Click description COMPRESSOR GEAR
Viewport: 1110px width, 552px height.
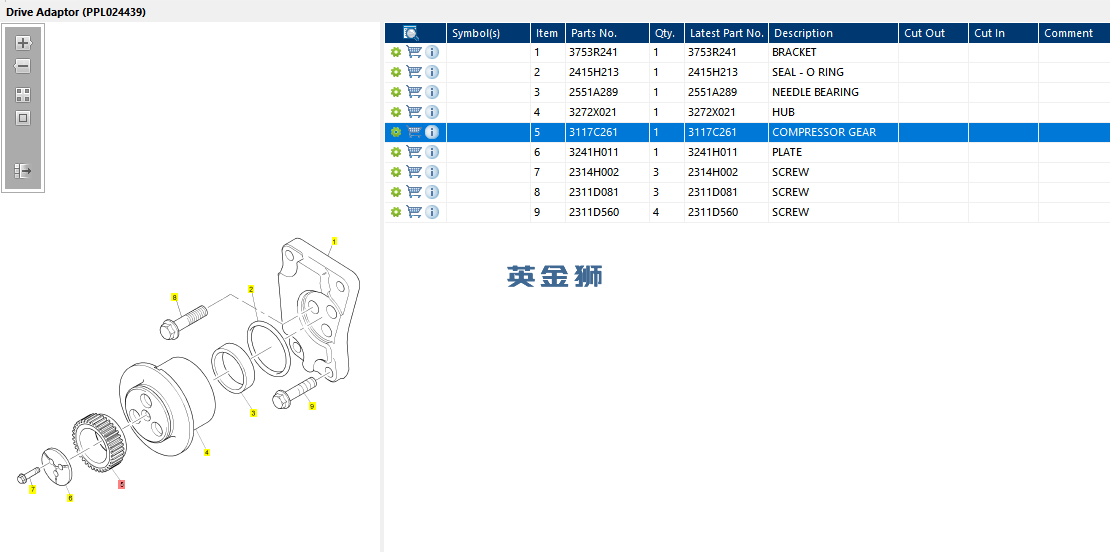[824, 132]
